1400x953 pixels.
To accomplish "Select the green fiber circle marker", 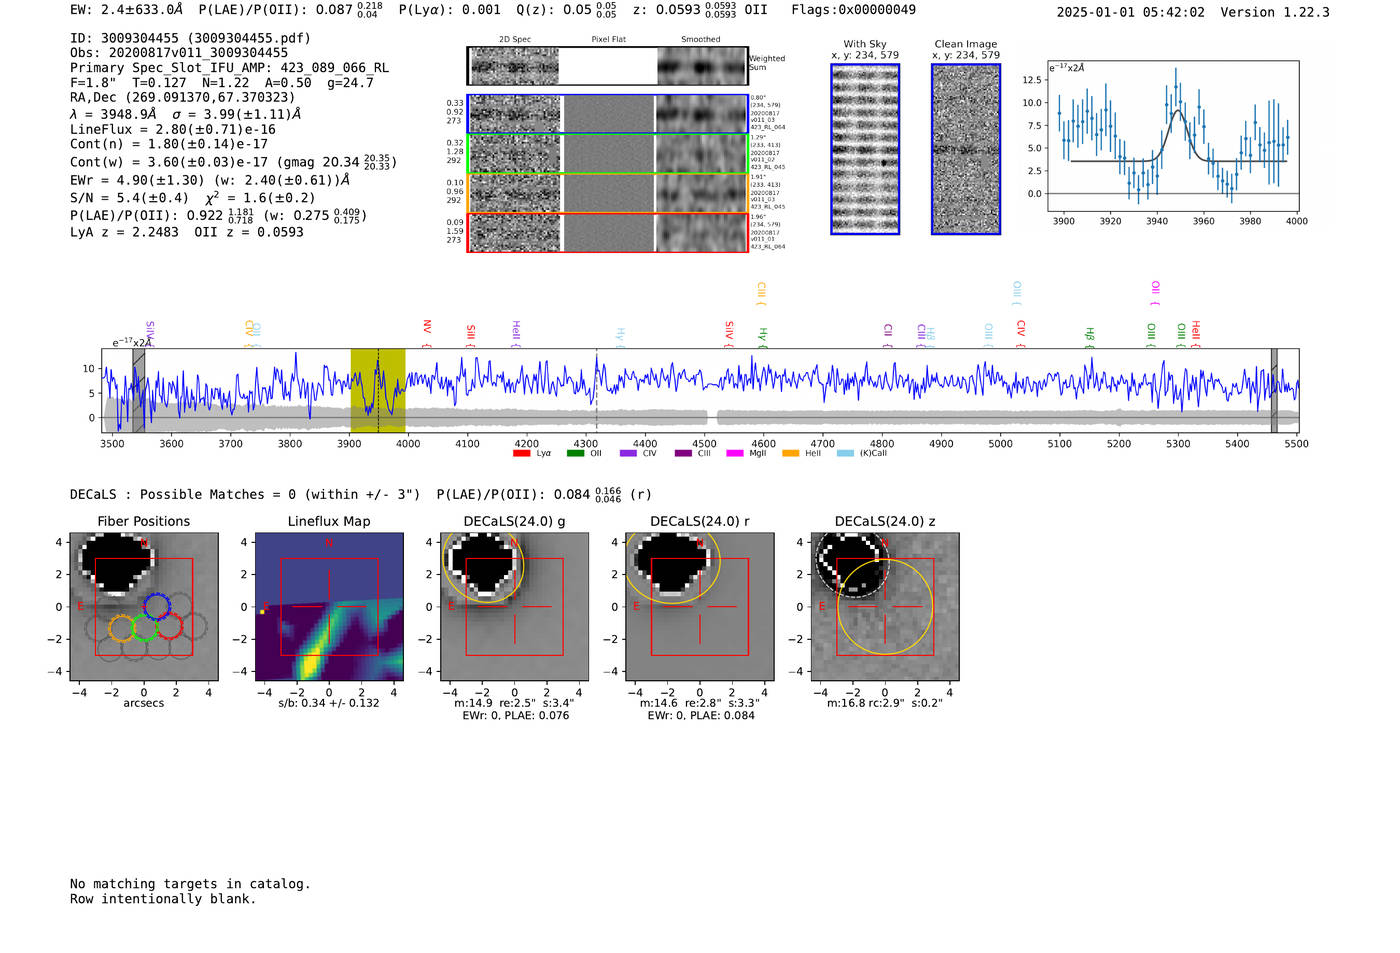I will coord(145,628).
